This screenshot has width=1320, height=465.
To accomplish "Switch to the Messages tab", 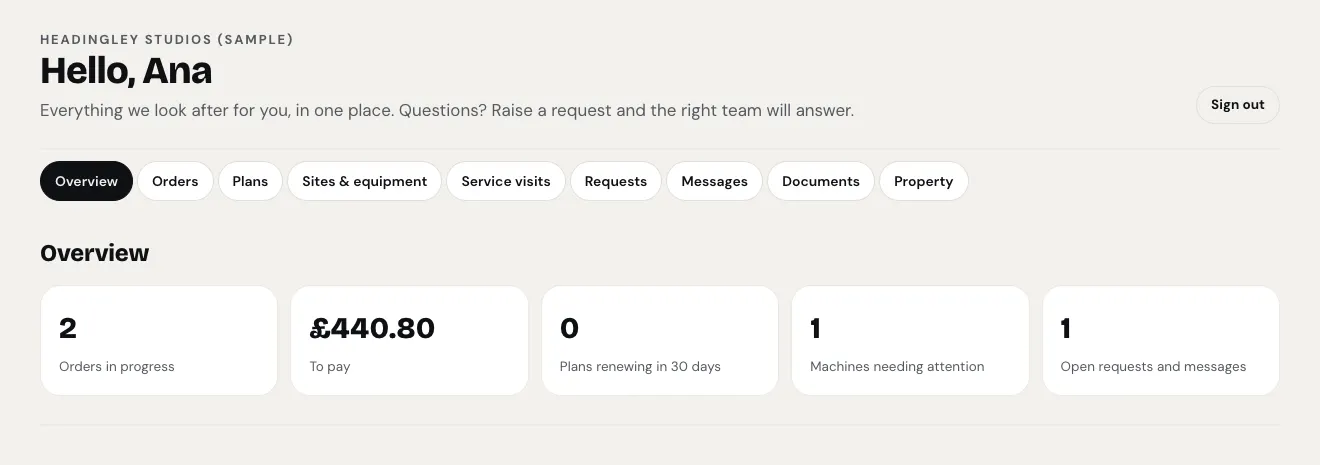I will [x=714, y=181].
